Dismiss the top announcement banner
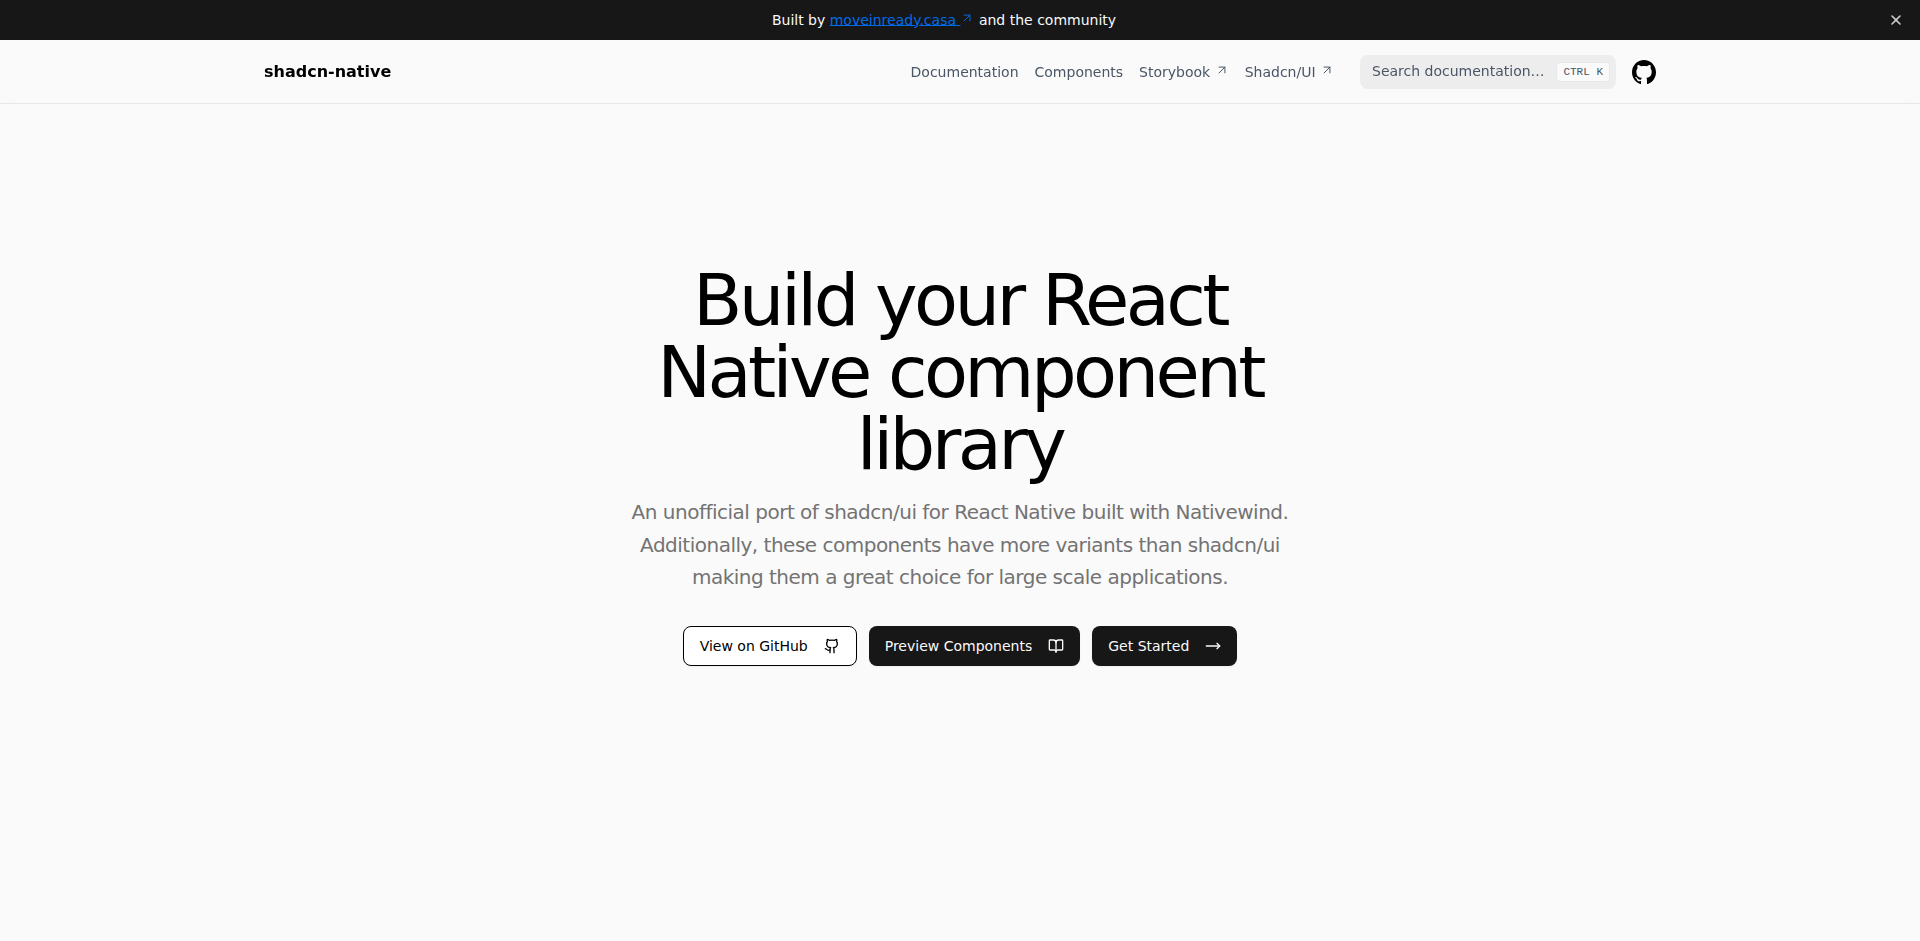 tap(1895, 20)
